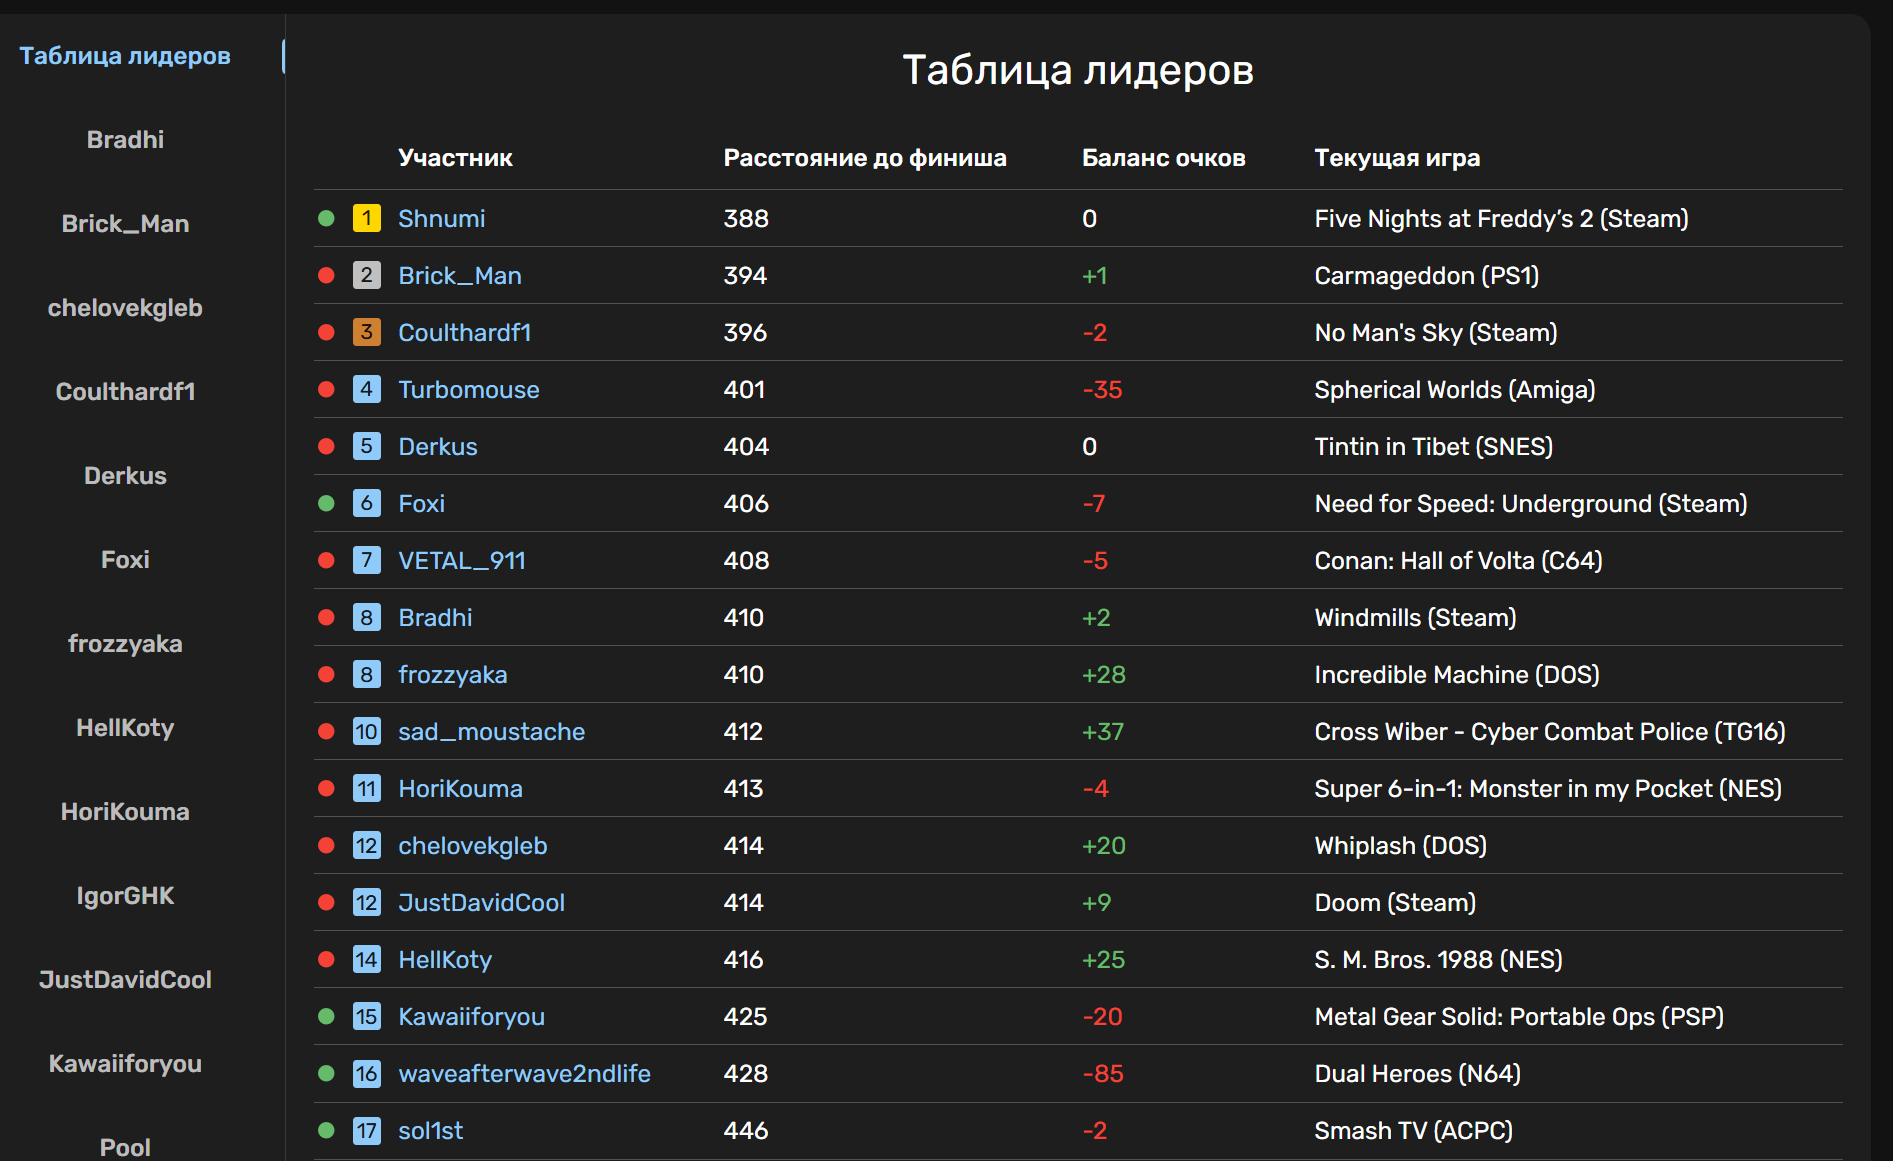
Task: Open Brick_Man in the sidebar
Action: coord(125,224)
